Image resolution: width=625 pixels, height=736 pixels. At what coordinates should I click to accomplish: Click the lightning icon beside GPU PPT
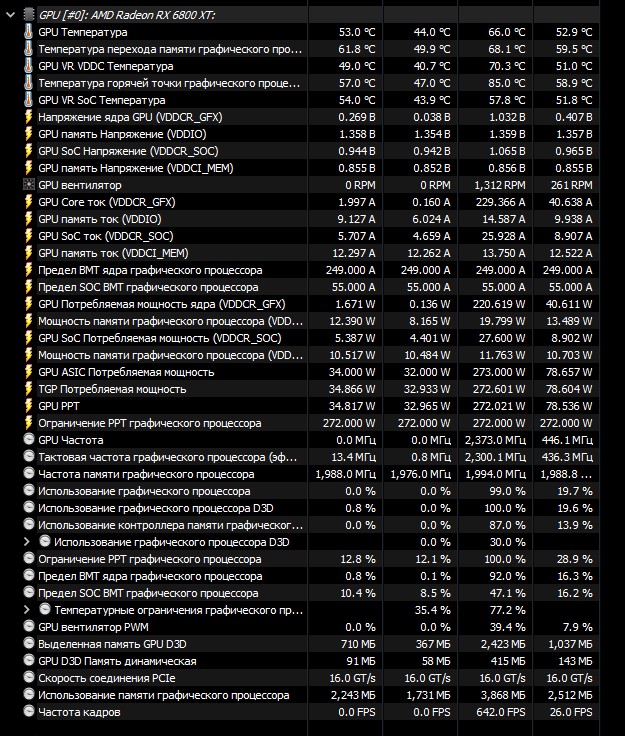click(29, 406)
